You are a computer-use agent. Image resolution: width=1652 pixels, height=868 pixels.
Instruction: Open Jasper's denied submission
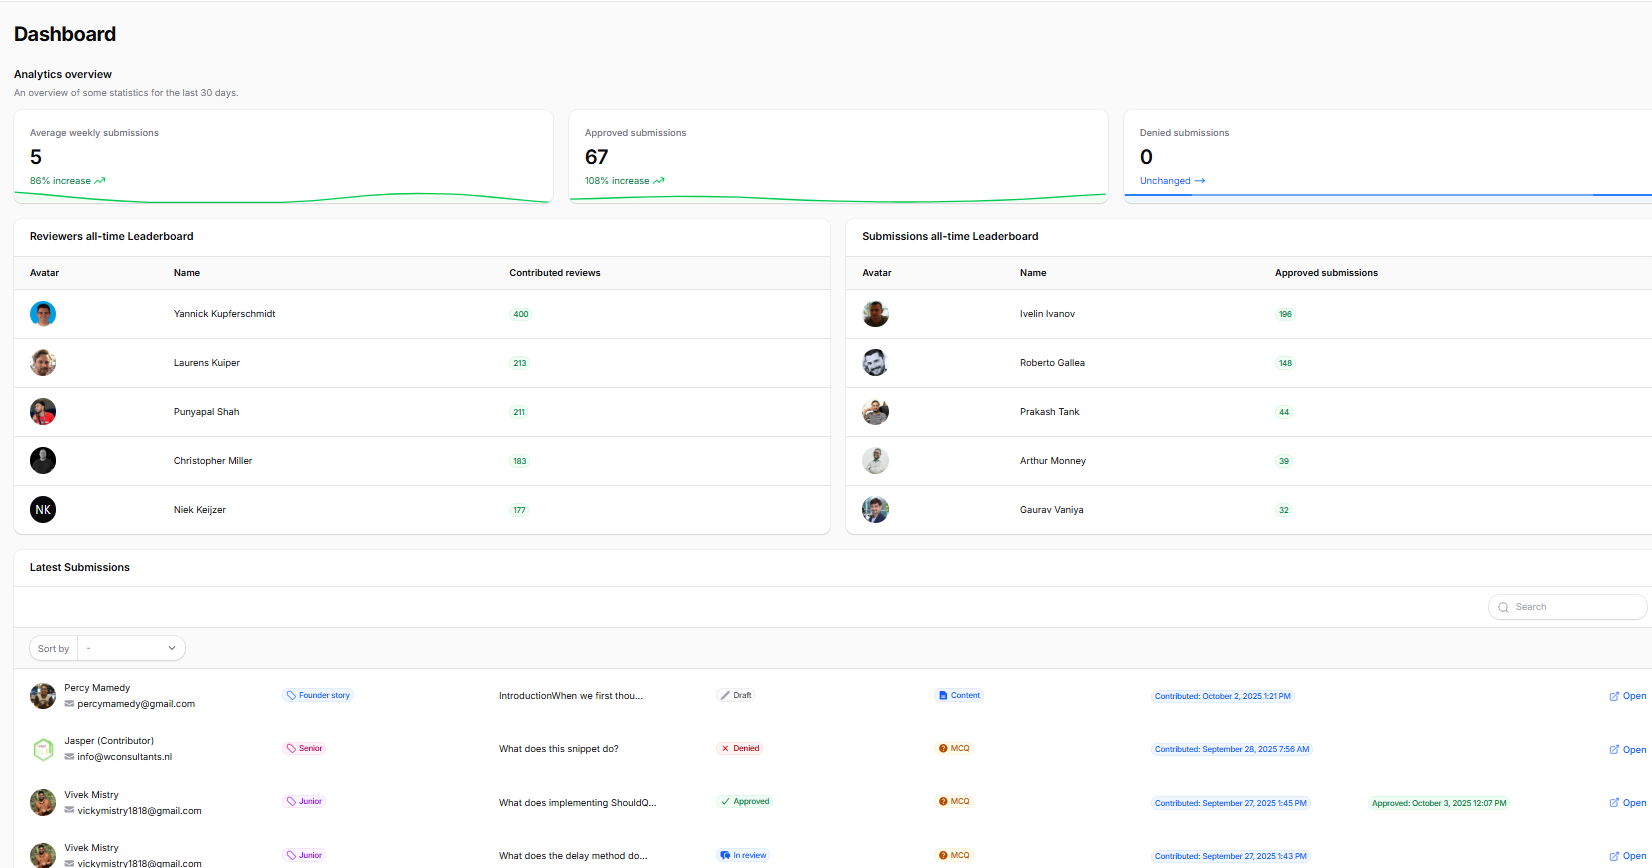coord(1627,749)
